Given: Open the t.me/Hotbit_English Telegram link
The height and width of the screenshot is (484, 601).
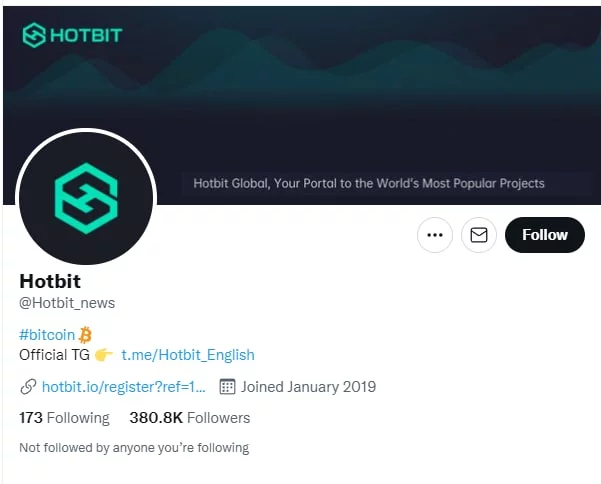Looking at the screenshot, I should [188, 354].
